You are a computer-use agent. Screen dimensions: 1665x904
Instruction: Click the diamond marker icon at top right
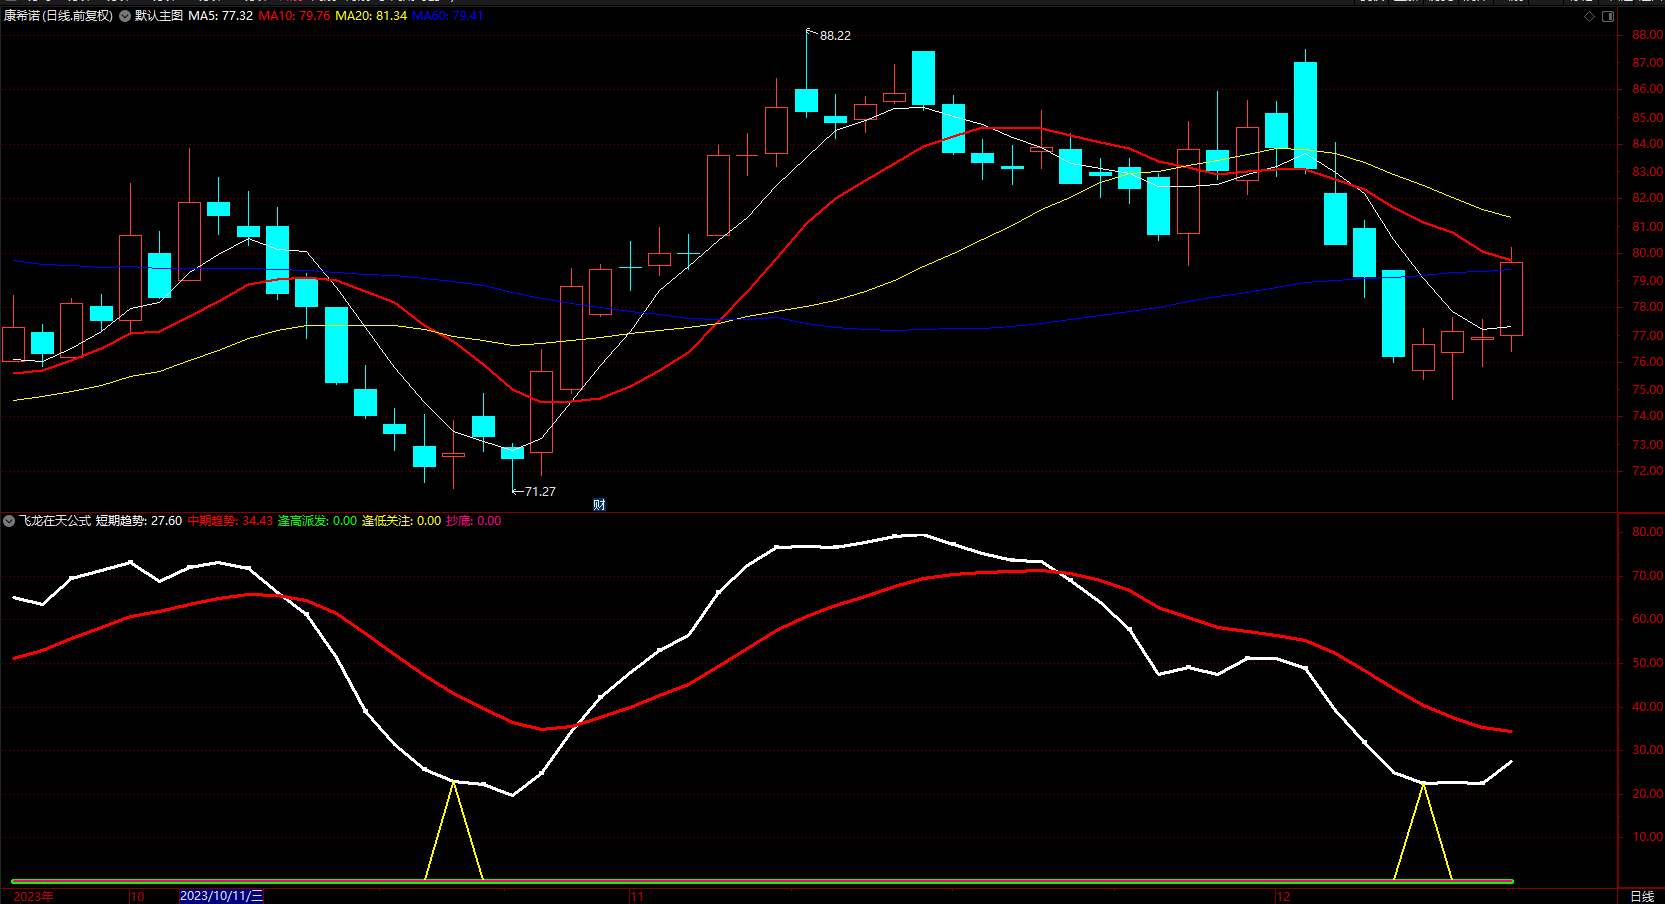[1590, 16]
